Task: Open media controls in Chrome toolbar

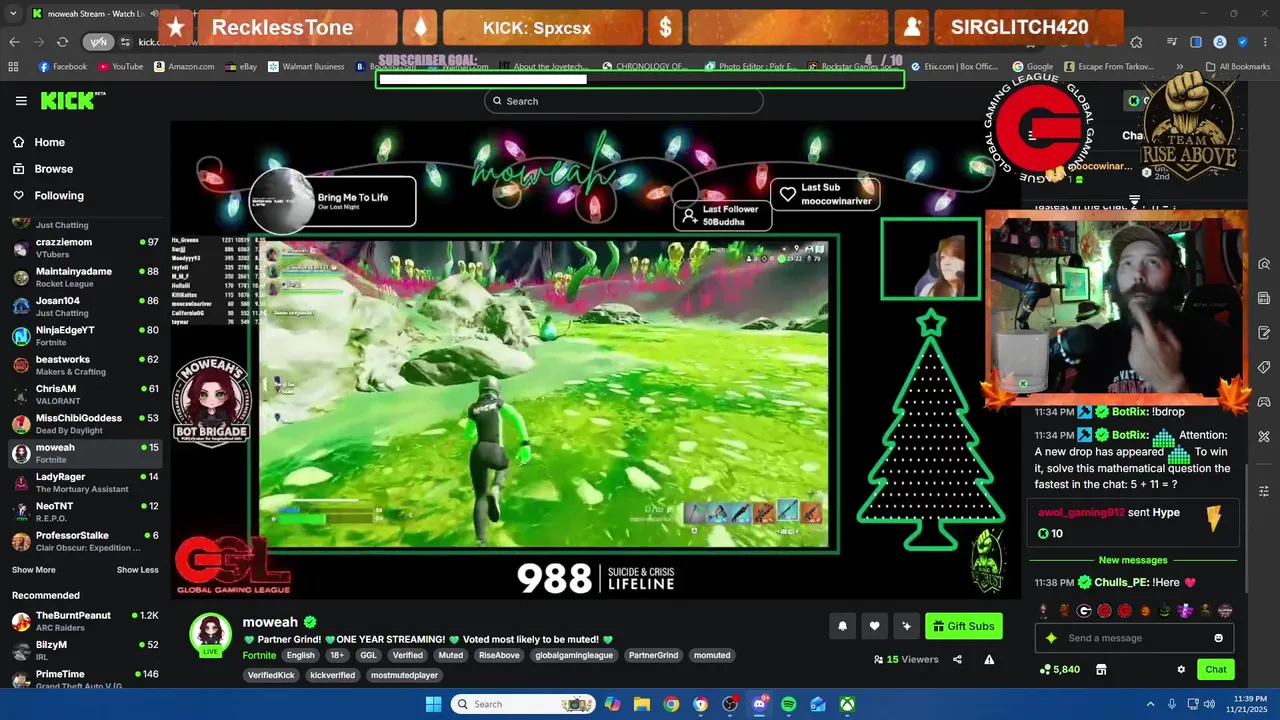Action: 1172,42
